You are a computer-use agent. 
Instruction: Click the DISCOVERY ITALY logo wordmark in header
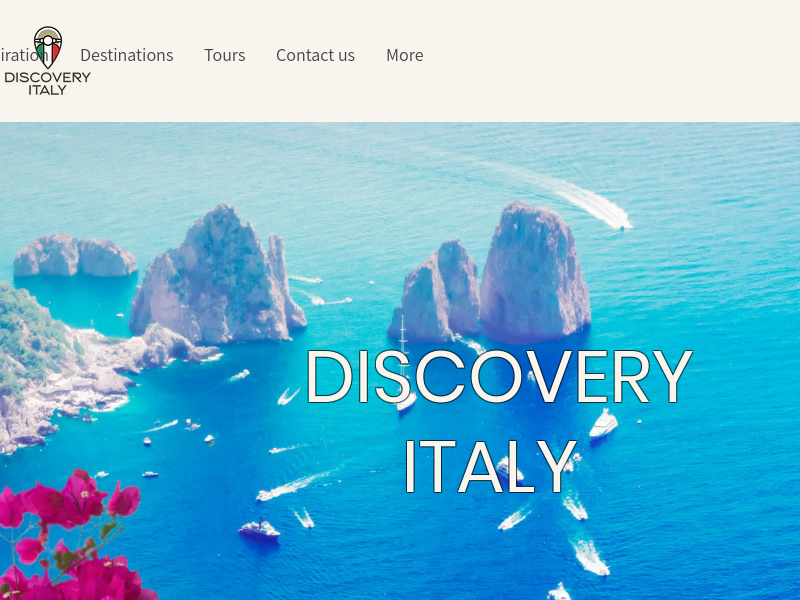(47, 83)
